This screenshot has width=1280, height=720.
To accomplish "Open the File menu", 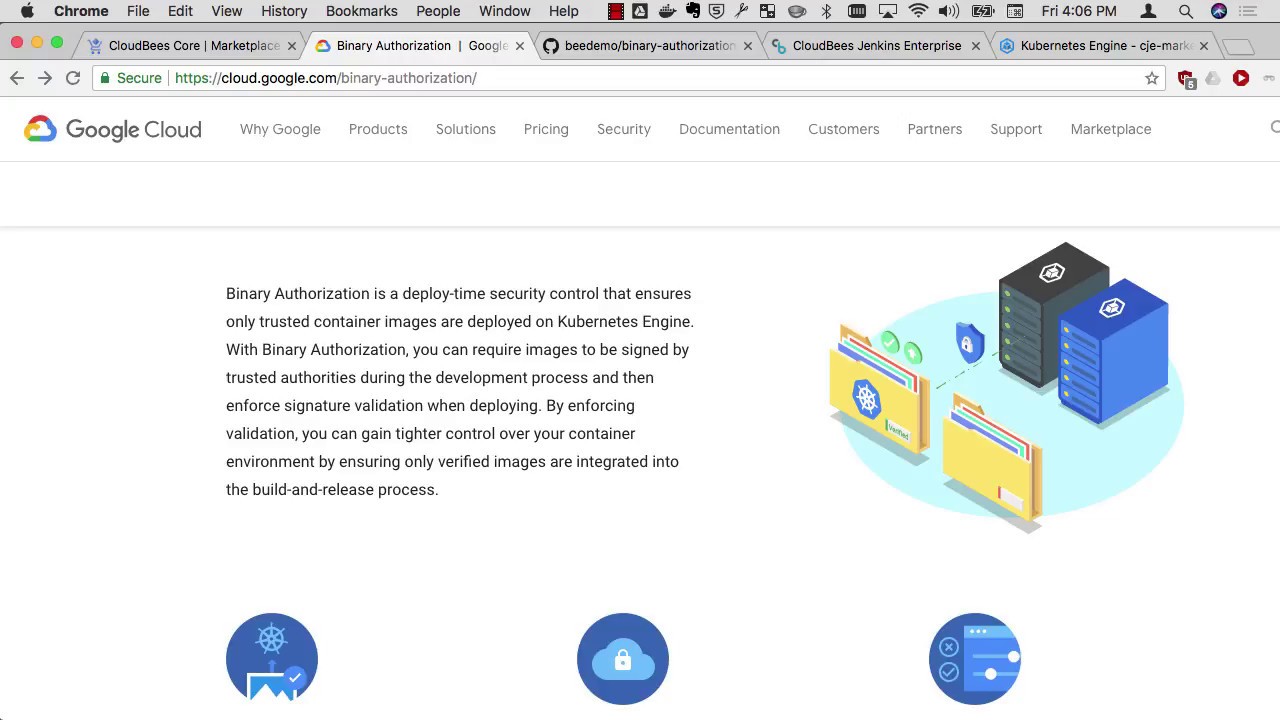I will tap(138, 11).
